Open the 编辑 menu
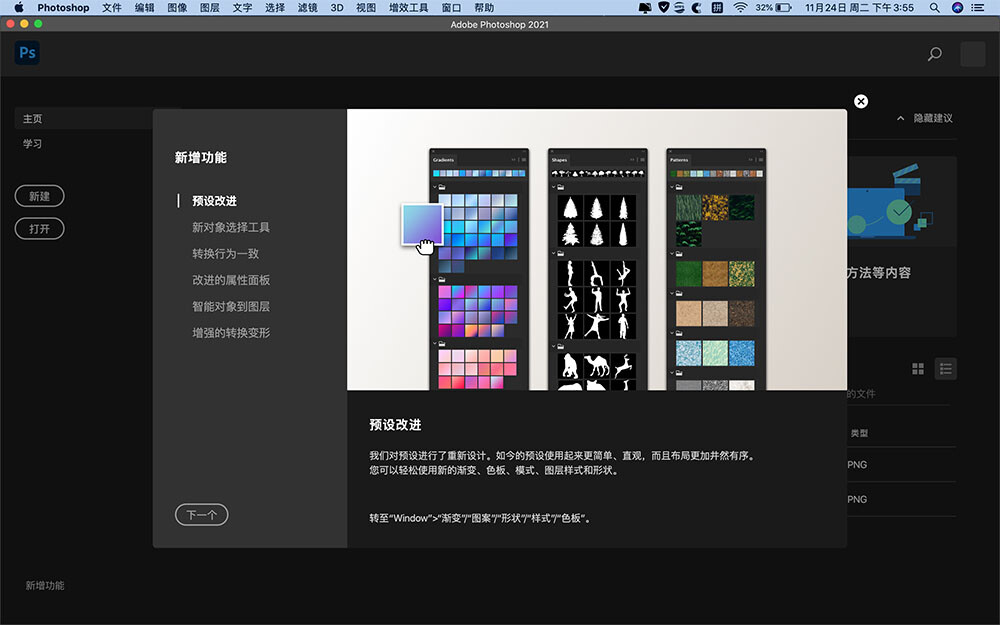The width and height of the screenshot is (1000, 625). (144, 8)
